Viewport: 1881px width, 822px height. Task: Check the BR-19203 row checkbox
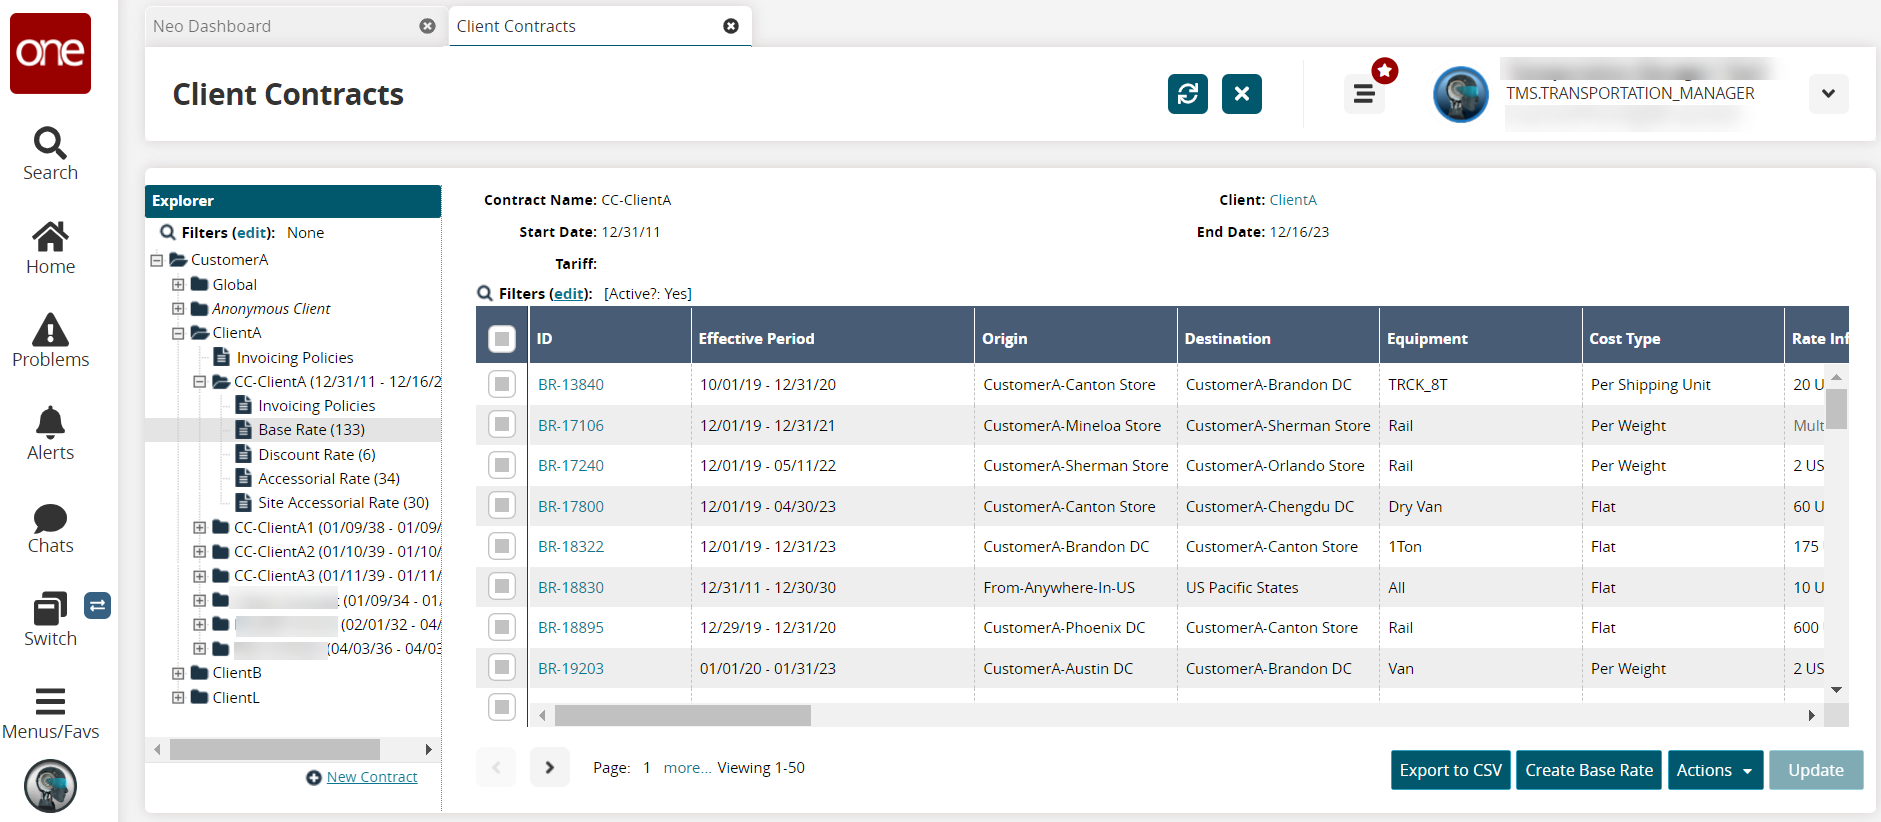502,668
